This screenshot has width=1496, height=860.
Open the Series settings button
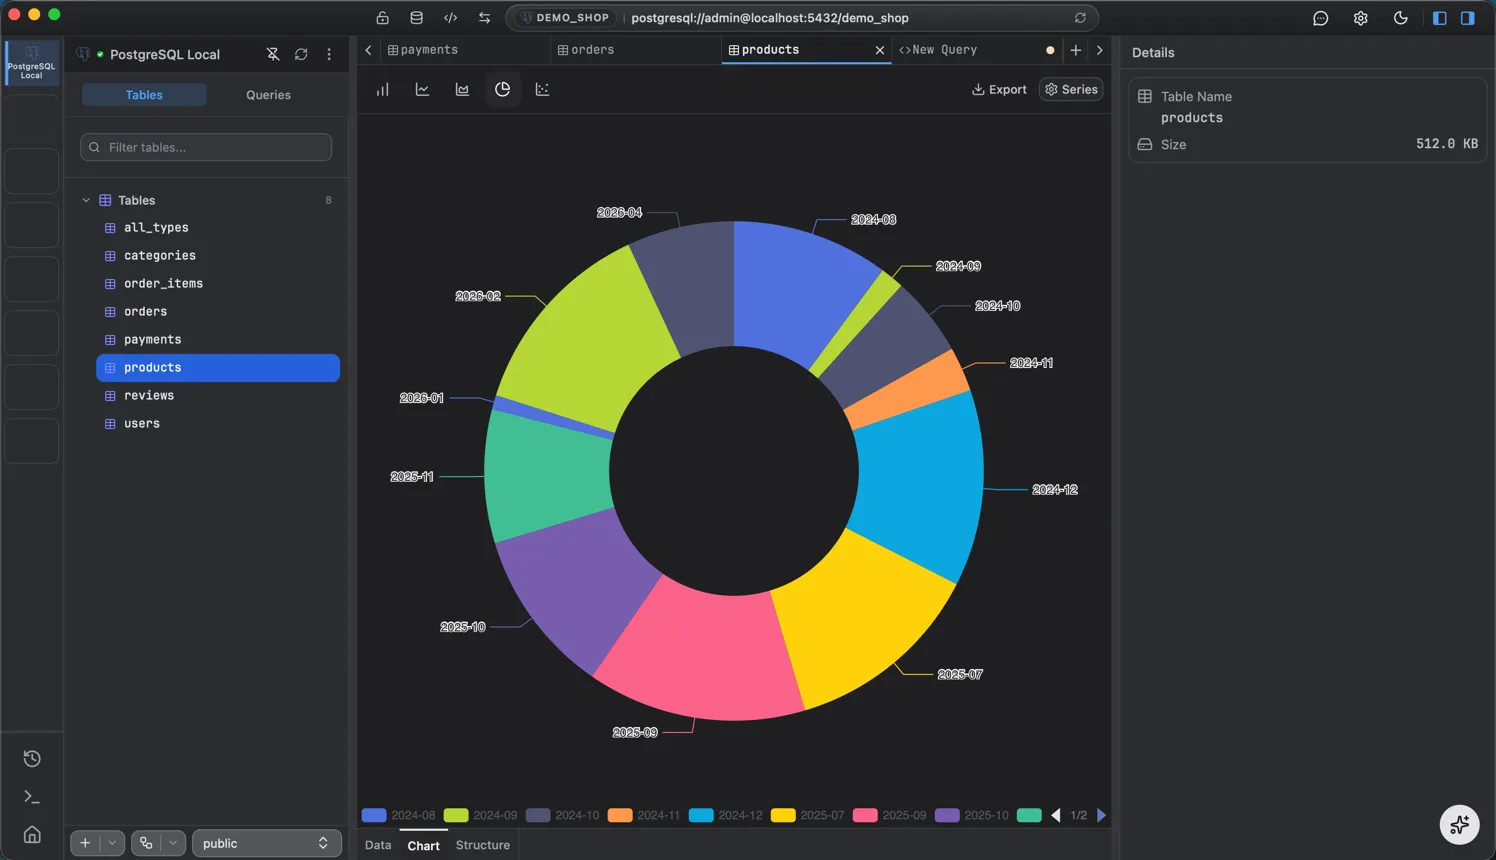pyautogui.click(x=1071, y=89)
